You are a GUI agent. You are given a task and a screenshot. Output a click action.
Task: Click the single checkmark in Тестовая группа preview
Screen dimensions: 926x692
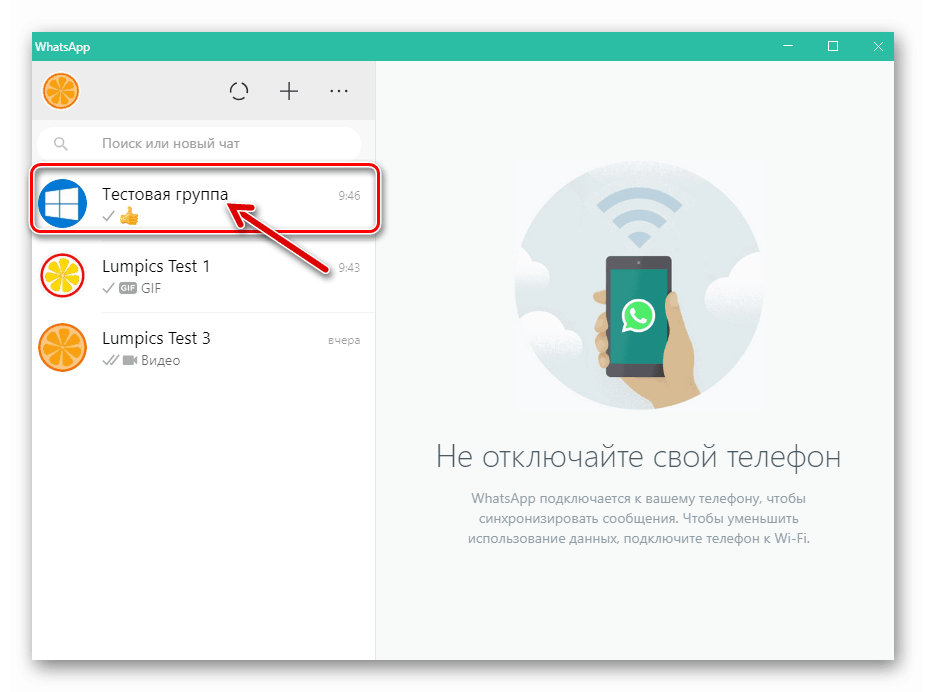tap(108, 214)
